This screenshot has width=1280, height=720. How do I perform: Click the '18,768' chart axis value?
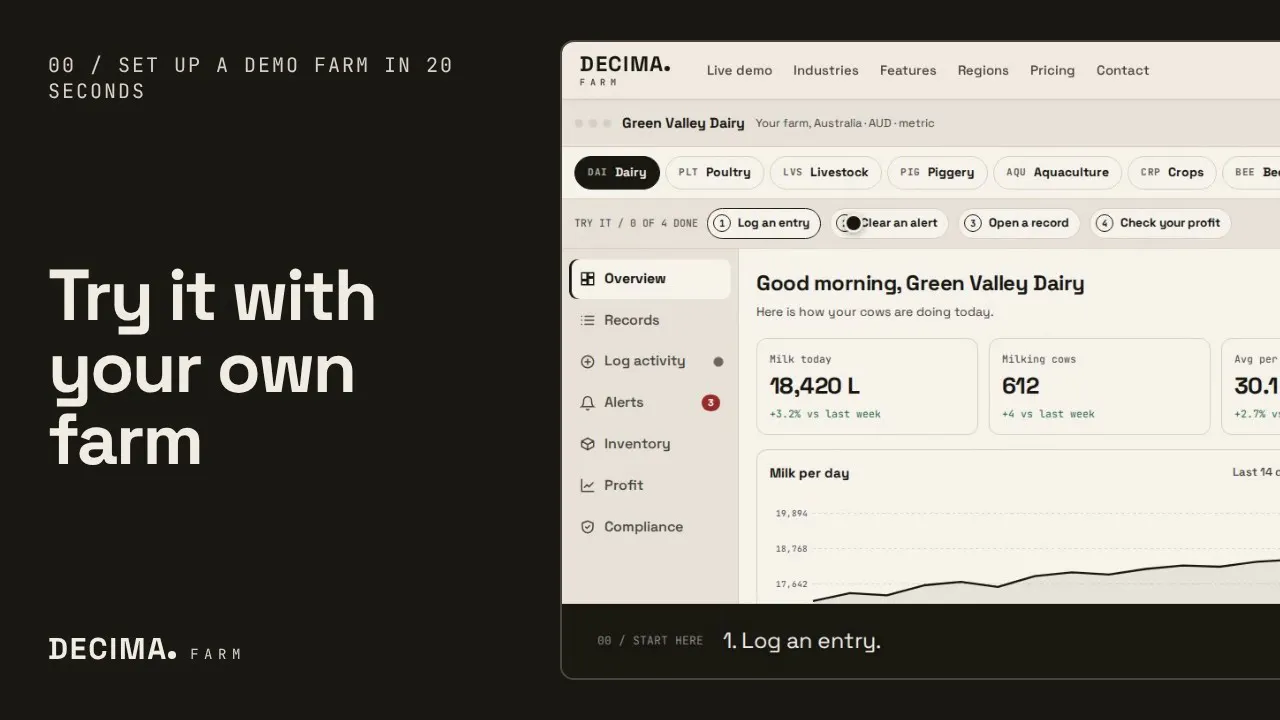tap(791, 549)
